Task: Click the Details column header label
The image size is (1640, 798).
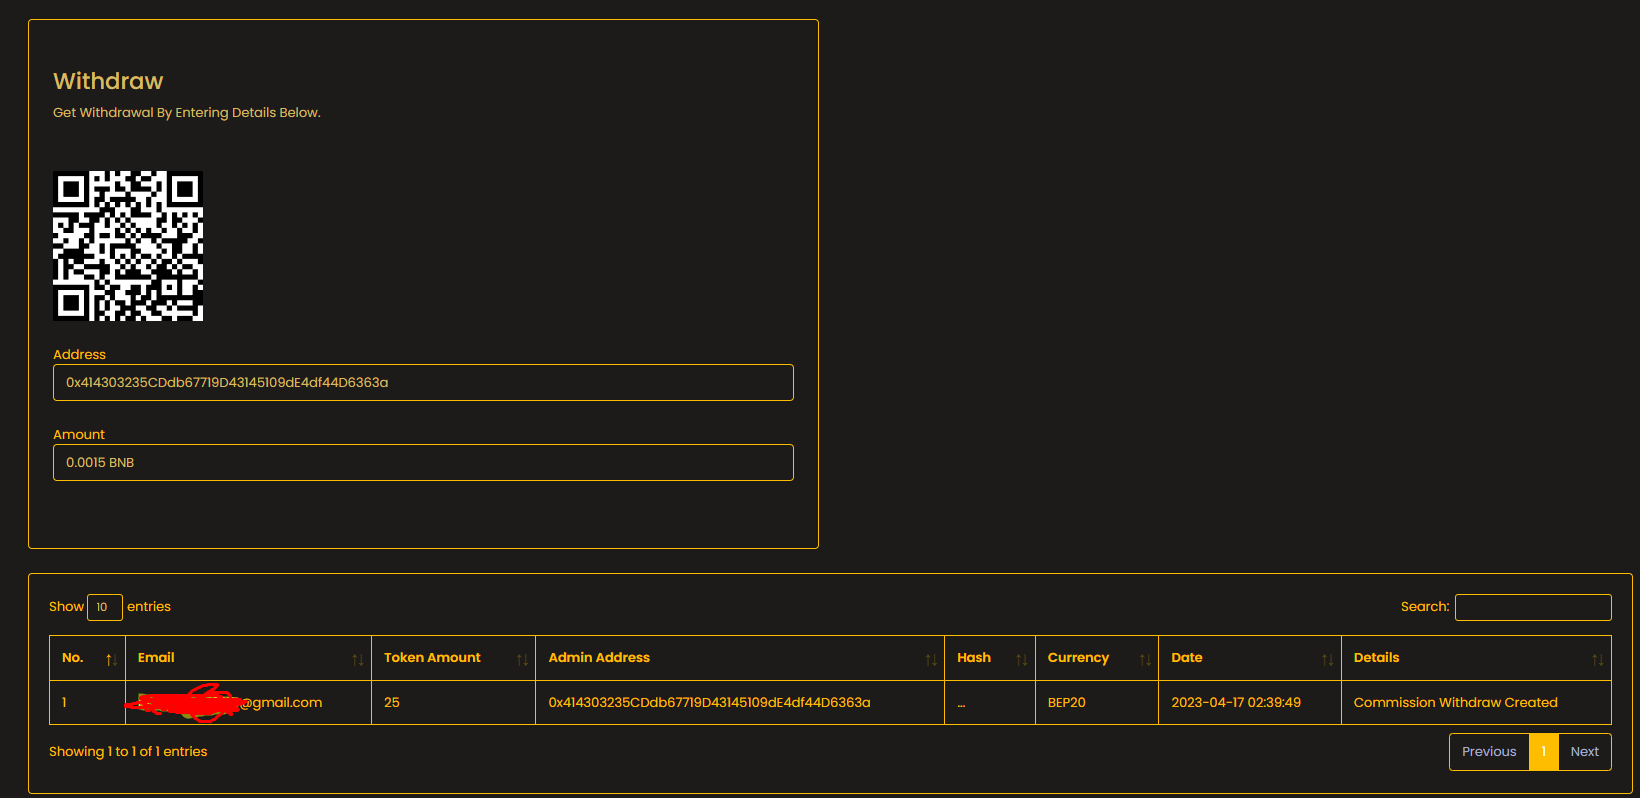Action: (x=1377, y=658)
